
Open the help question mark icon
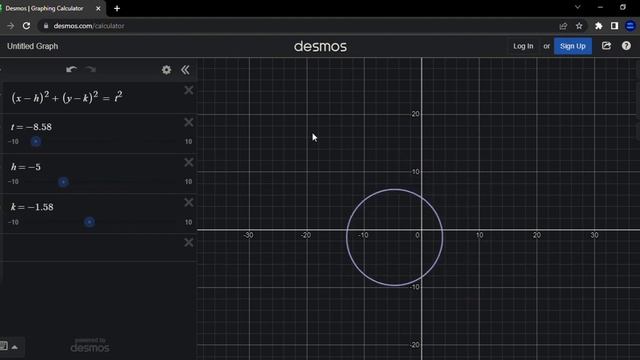[x=626, y=46]
